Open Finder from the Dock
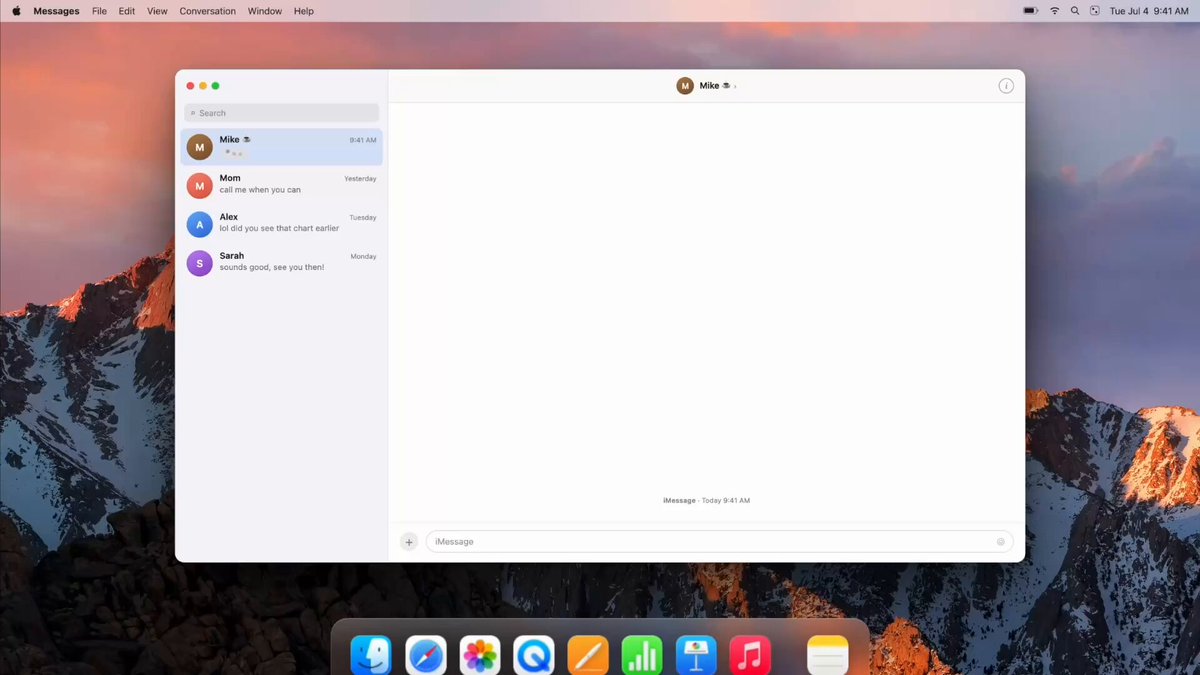Viewport: 1200px width, 675px height. coord(371,656)
